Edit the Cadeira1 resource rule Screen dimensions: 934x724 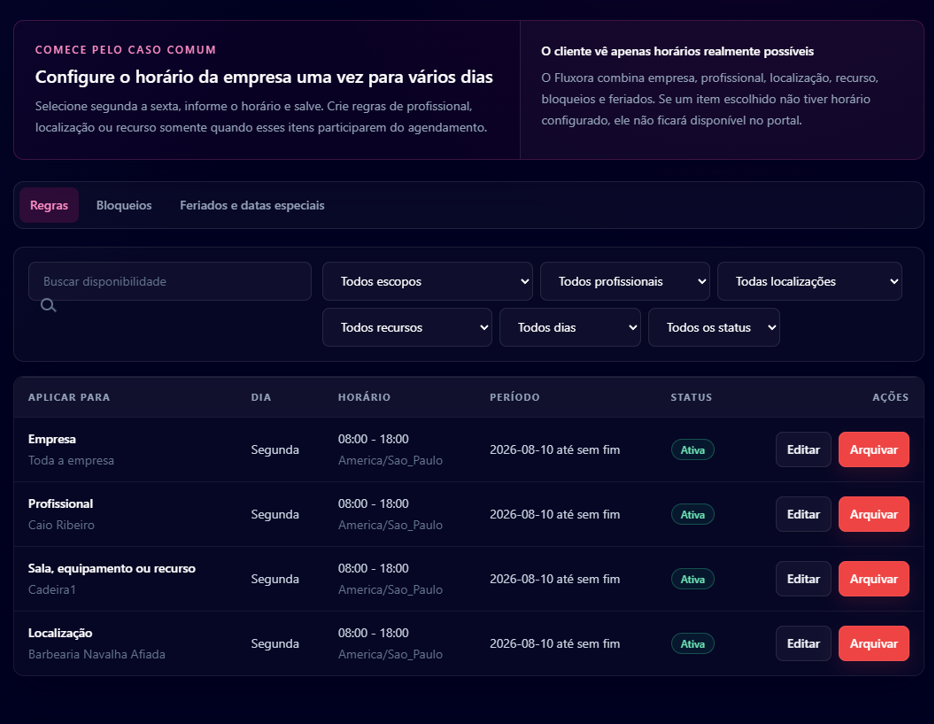[803, 579]
